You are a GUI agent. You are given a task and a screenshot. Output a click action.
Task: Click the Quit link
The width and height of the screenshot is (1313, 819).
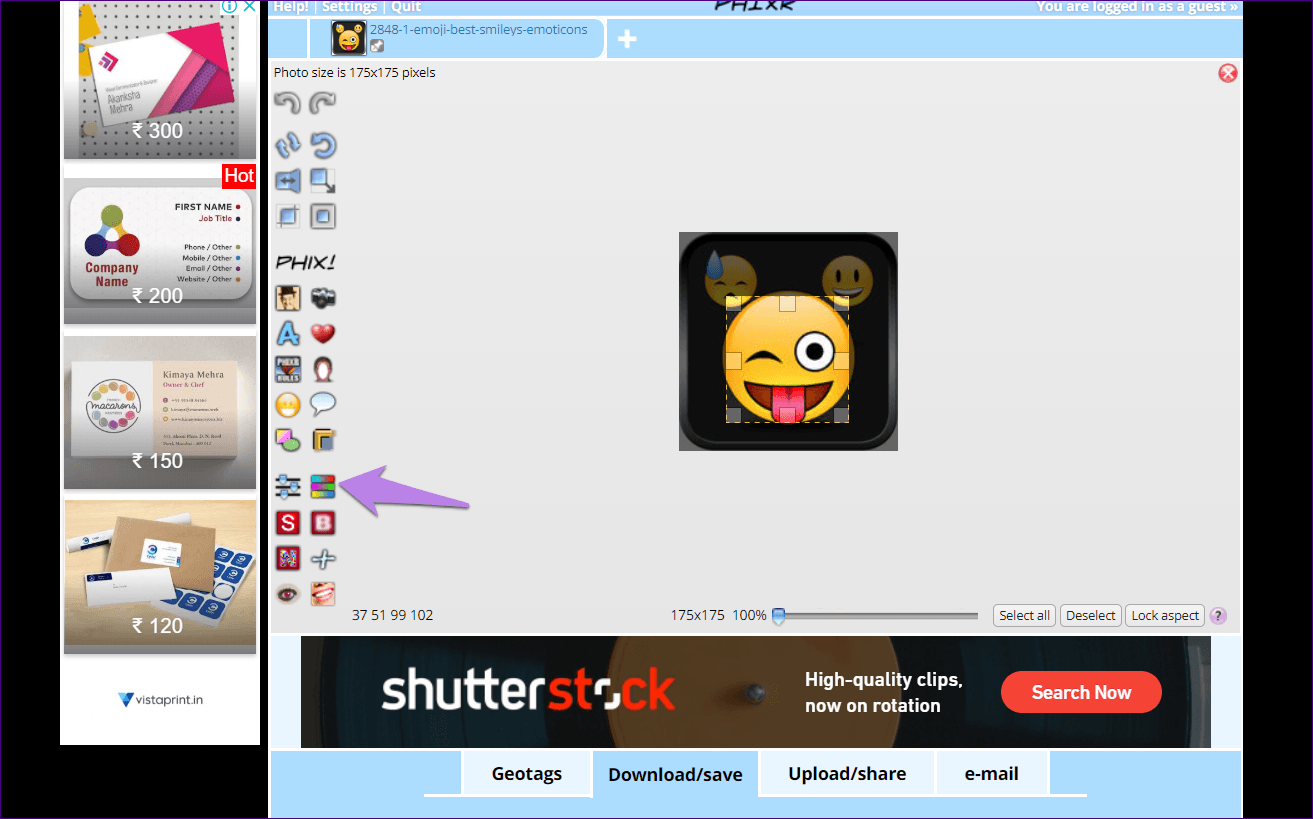point(407,6)
